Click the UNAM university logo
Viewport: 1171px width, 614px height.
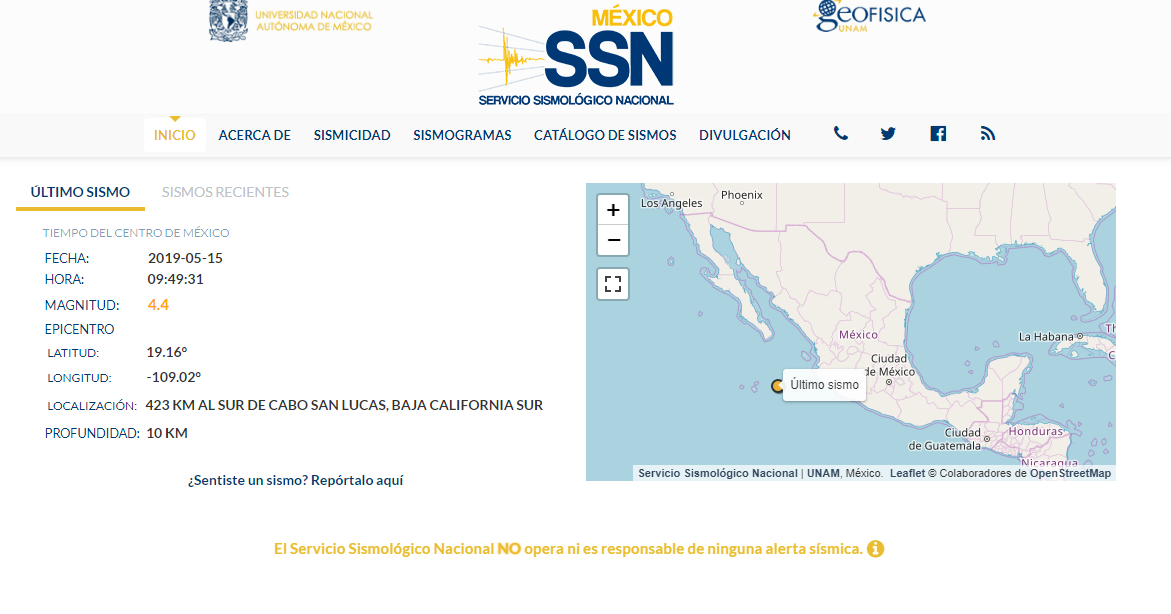(x=291, y=21)
